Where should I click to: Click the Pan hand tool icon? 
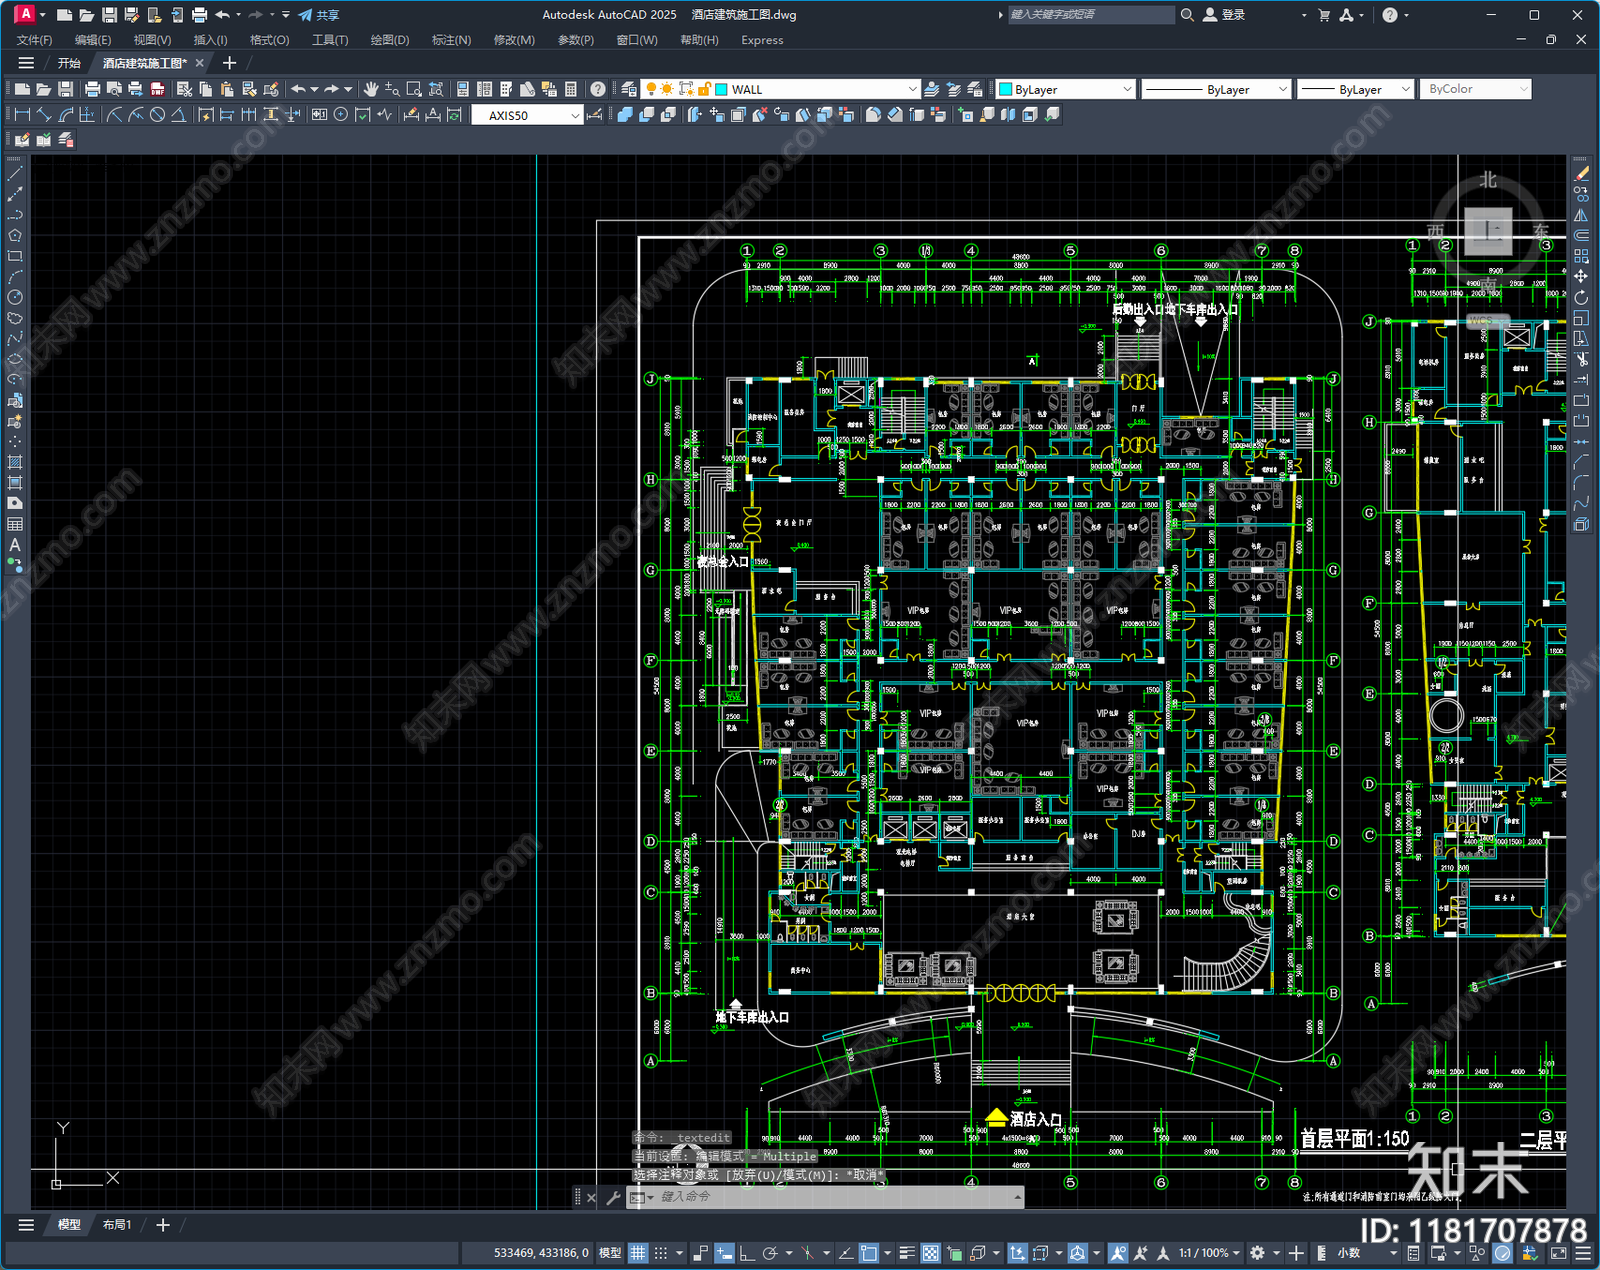coord(371,89)
